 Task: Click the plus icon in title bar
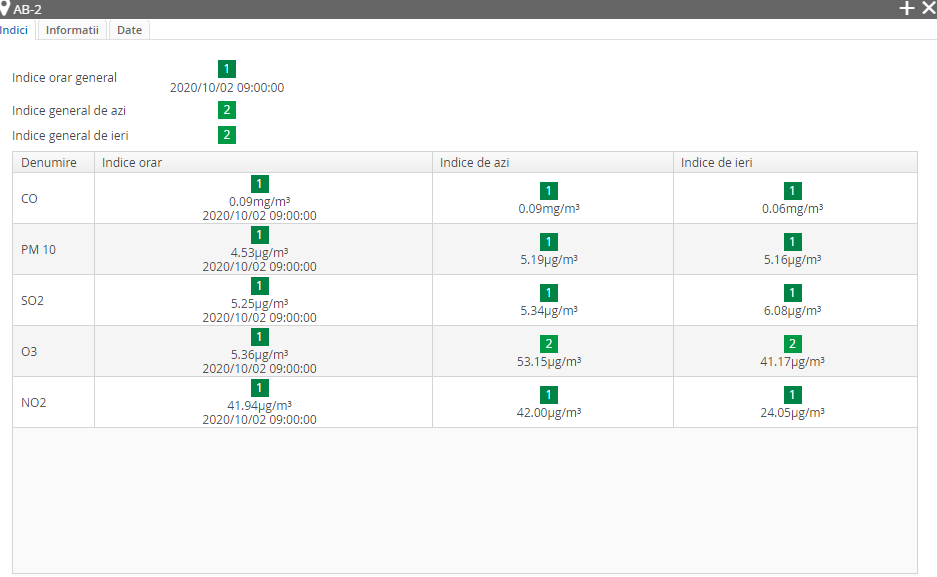coord(907,8)
